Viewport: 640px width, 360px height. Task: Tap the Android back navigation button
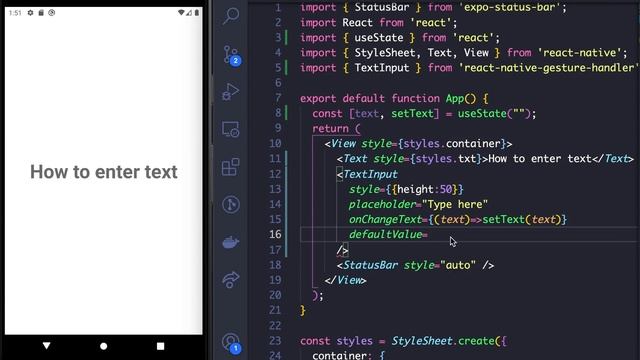coord(47,346)
